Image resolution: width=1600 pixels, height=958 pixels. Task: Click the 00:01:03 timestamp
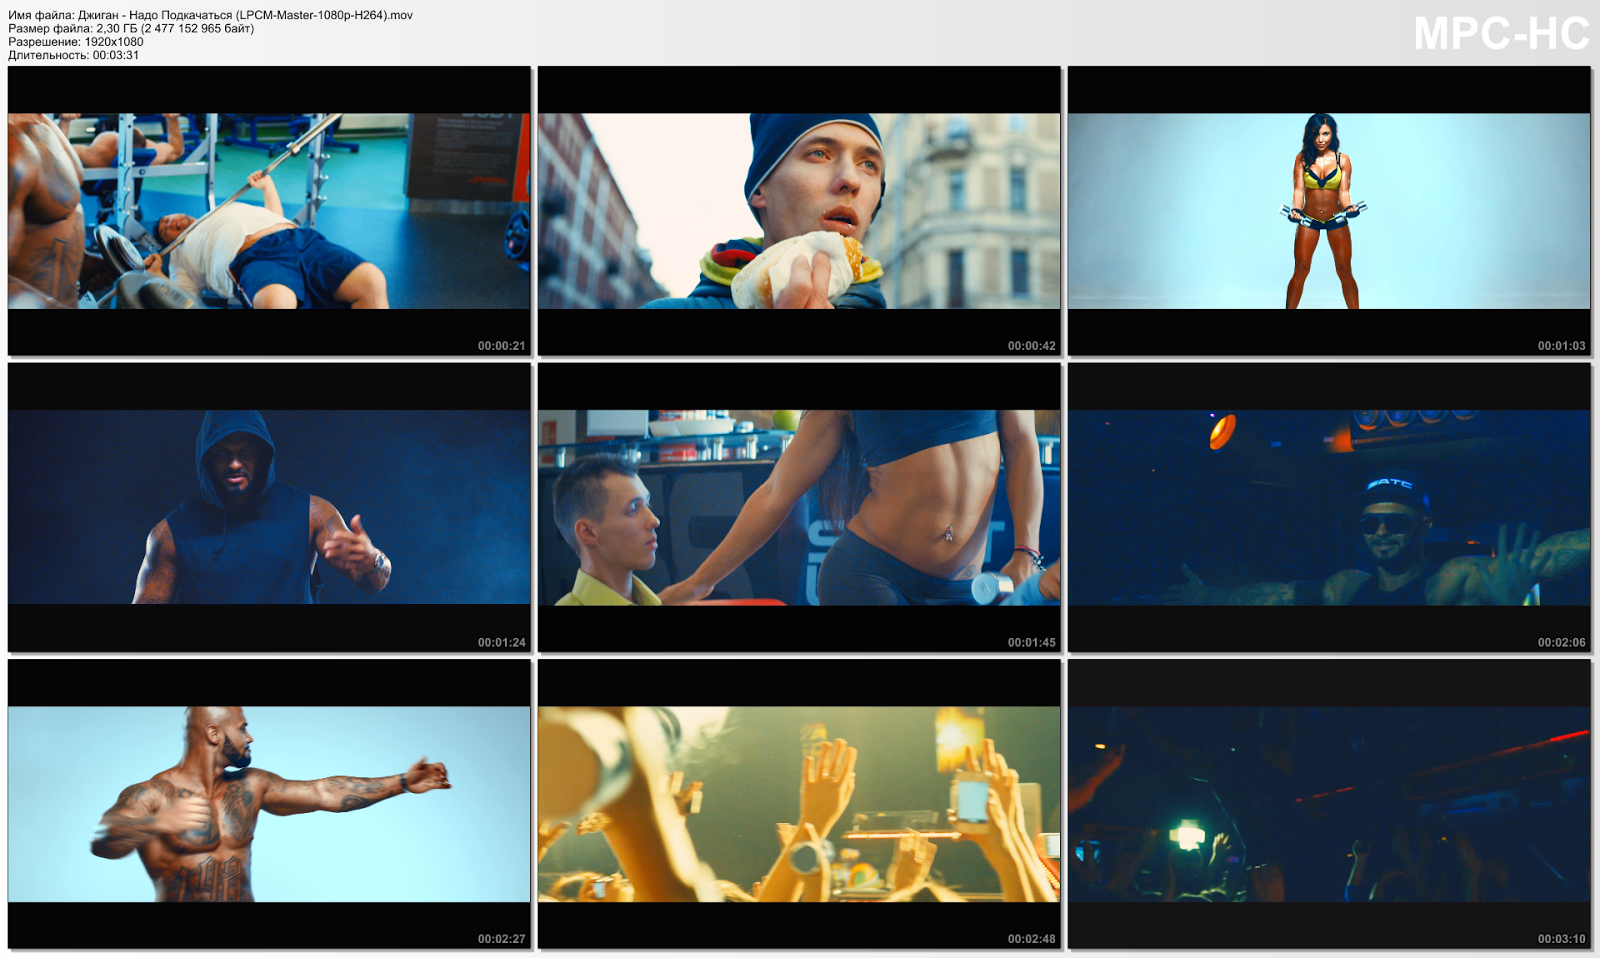1561,346
